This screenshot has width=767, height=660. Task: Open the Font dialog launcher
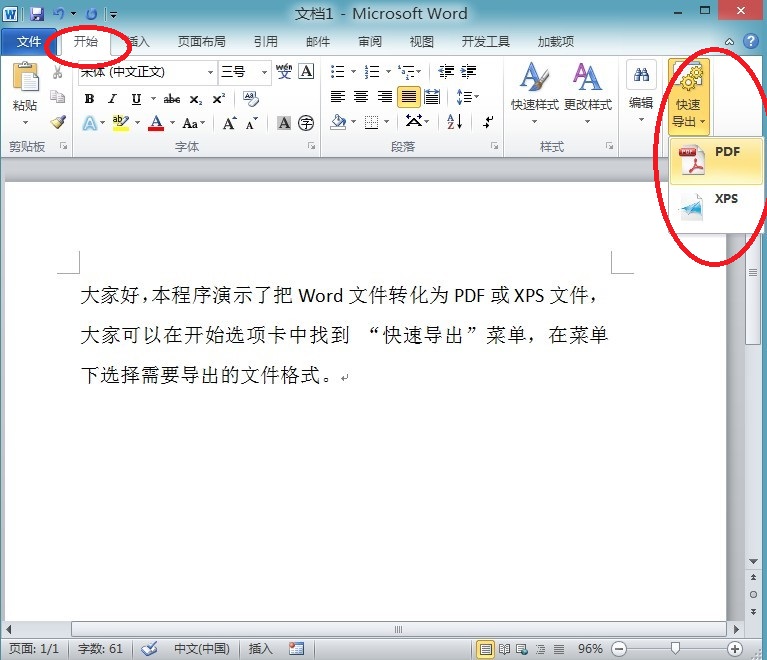pos(311,146)
